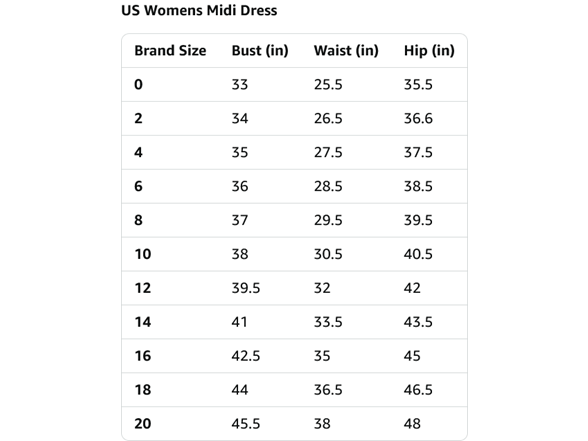Viewport: 588px width, 441px height.
Task: Select the Hip (in) column header
Action: click(x=429, y=51)
